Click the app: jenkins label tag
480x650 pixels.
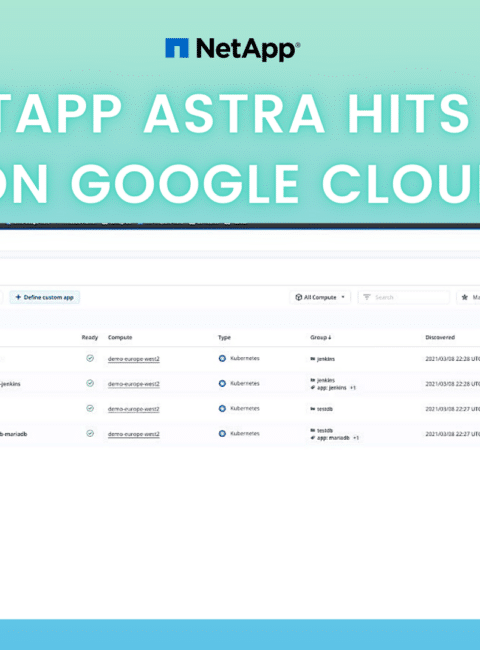click(x=332, y=388)
